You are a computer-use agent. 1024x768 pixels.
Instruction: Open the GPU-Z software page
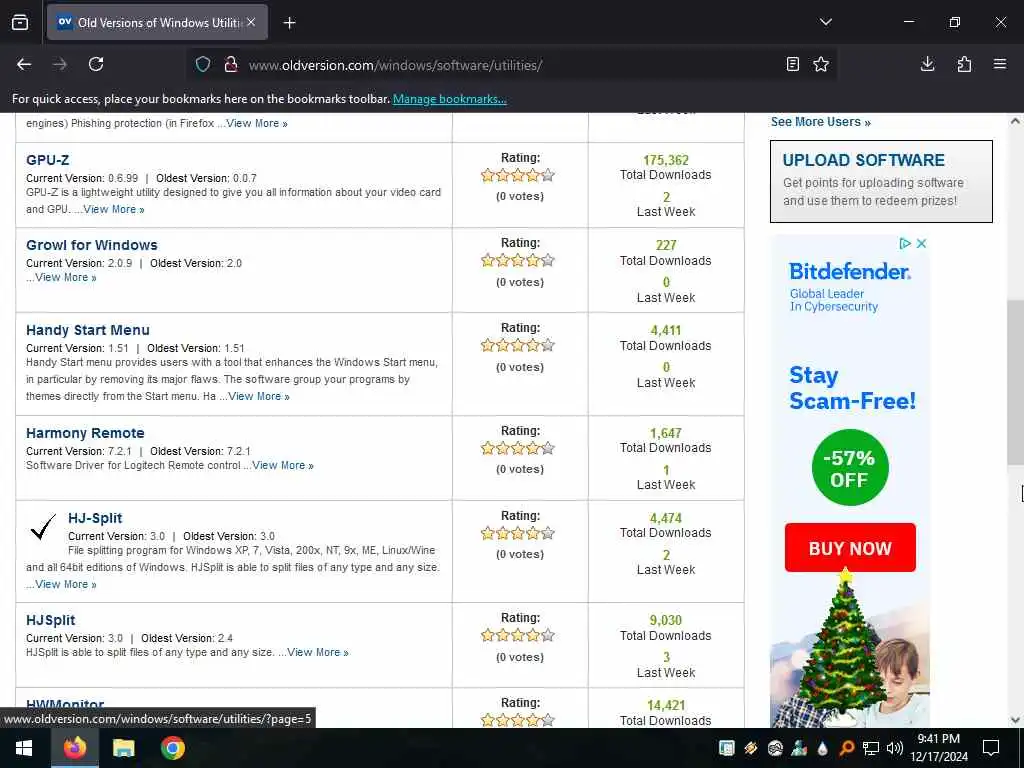pyautogui.click(x=48, y=160)
